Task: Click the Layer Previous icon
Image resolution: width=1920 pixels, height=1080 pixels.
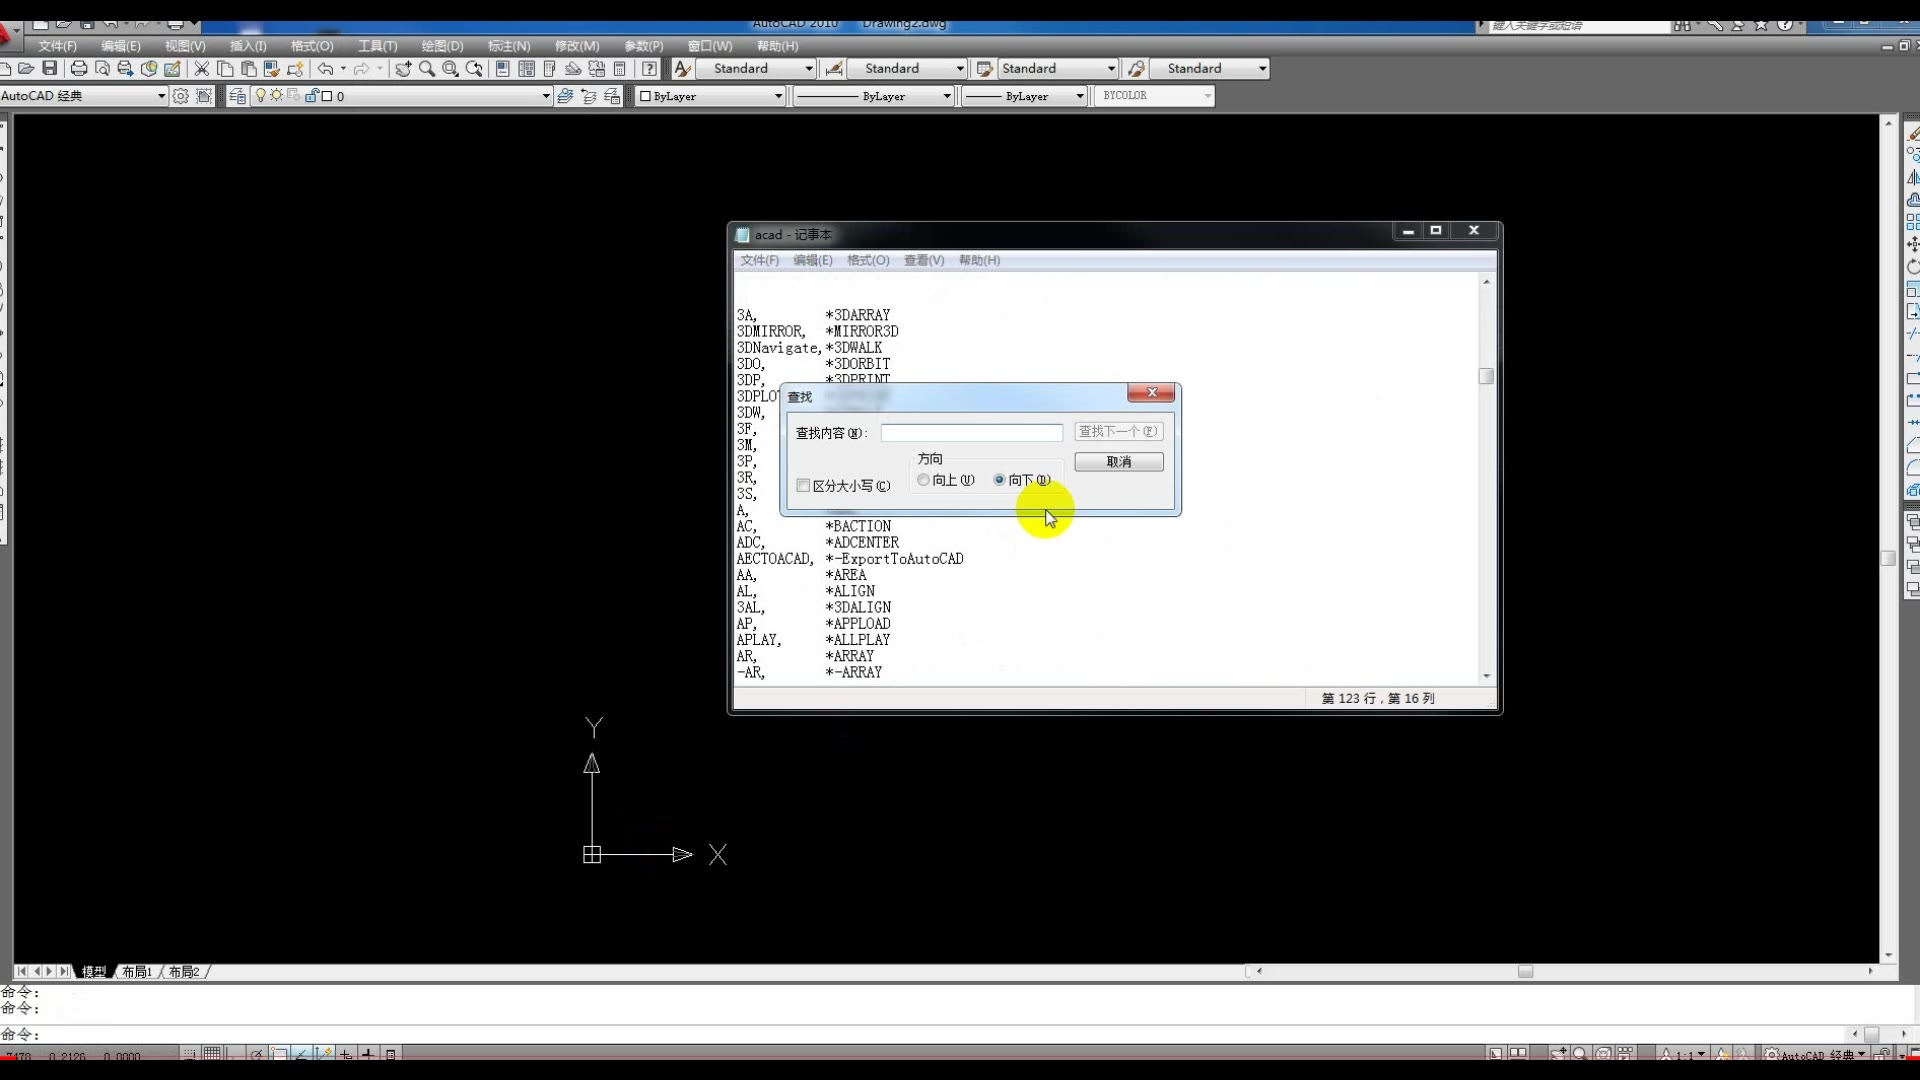Action: (x=589, y=96)
